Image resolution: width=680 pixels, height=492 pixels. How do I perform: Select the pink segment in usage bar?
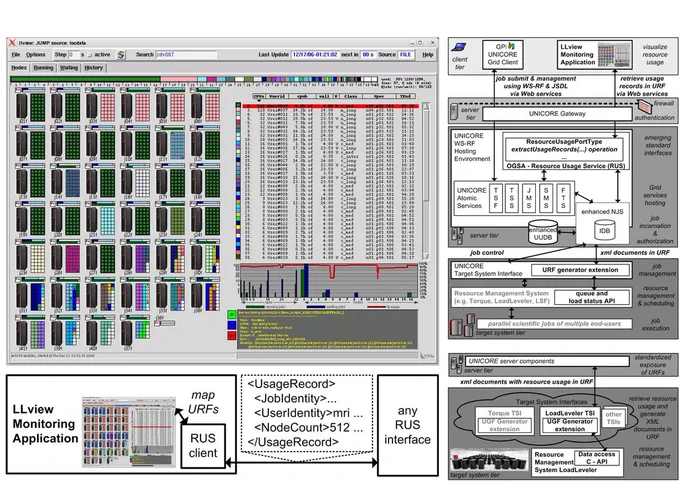pos(179,79)
